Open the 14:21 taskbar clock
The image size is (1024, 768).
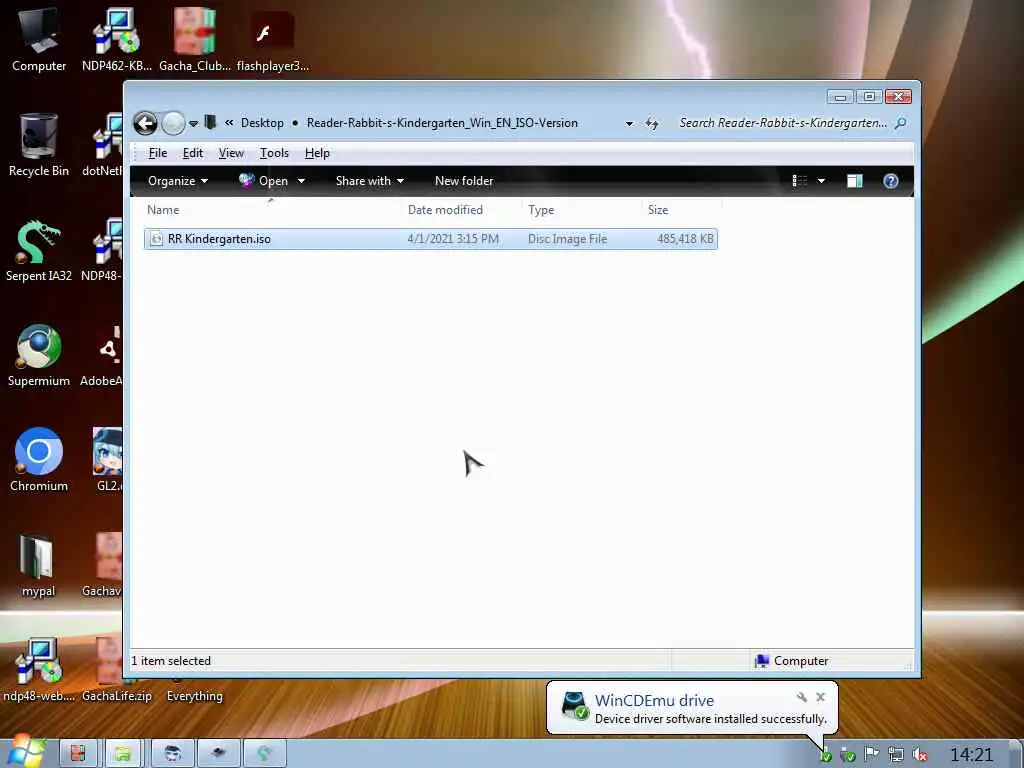coord(971,755)
